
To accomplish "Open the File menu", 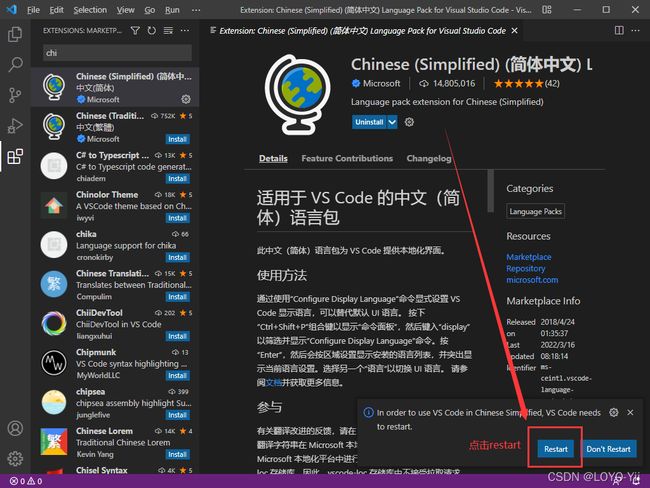I will [33, 10].
